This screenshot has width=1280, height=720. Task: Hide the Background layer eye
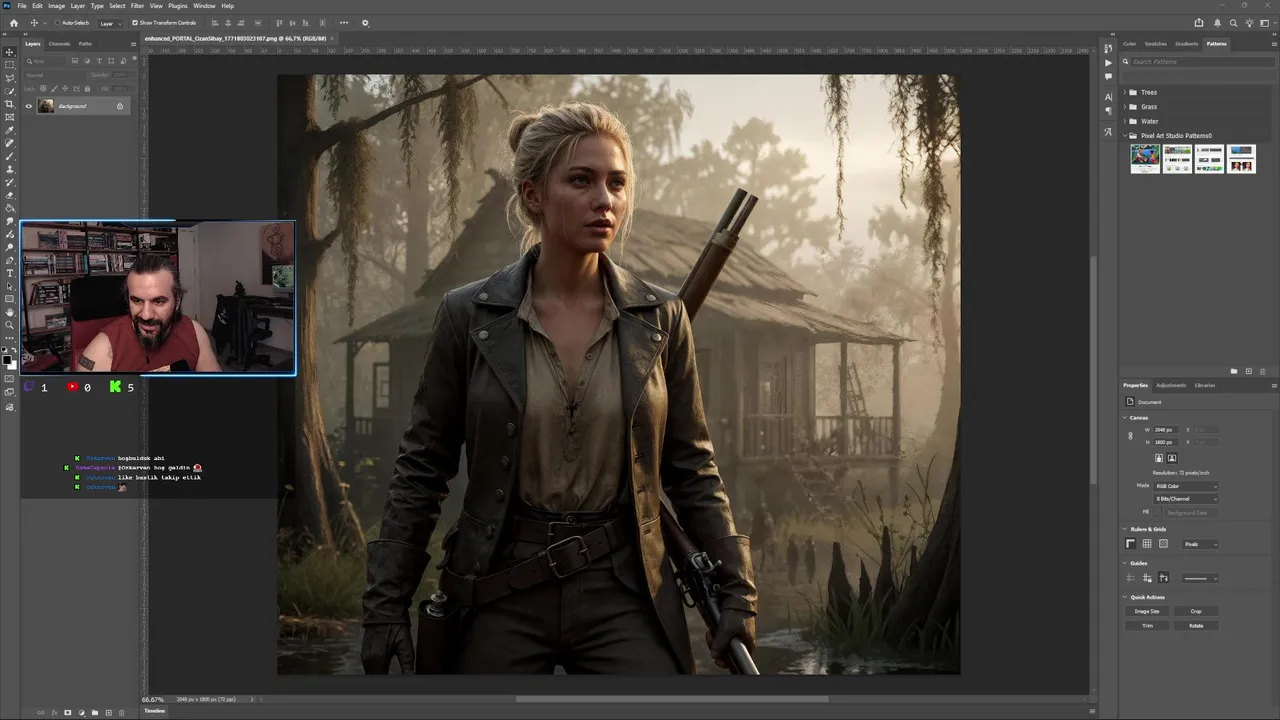(x=28, y=106)
